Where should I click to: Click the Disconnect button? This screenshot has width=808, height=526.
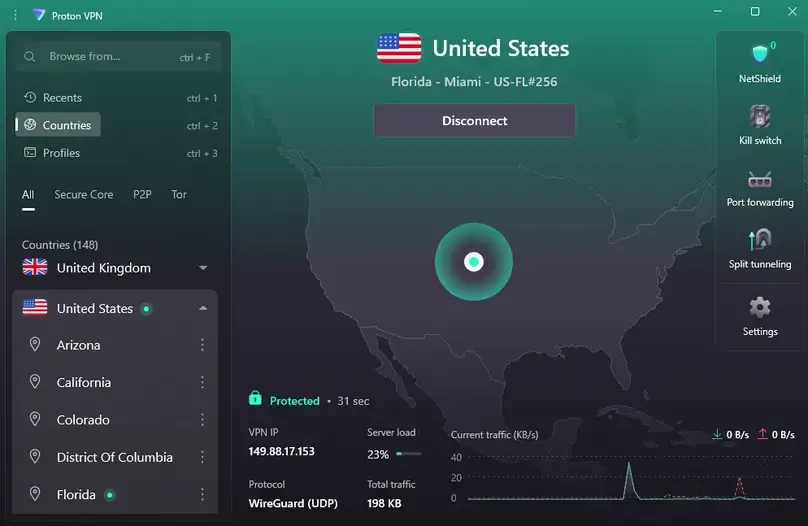(474, 121)
